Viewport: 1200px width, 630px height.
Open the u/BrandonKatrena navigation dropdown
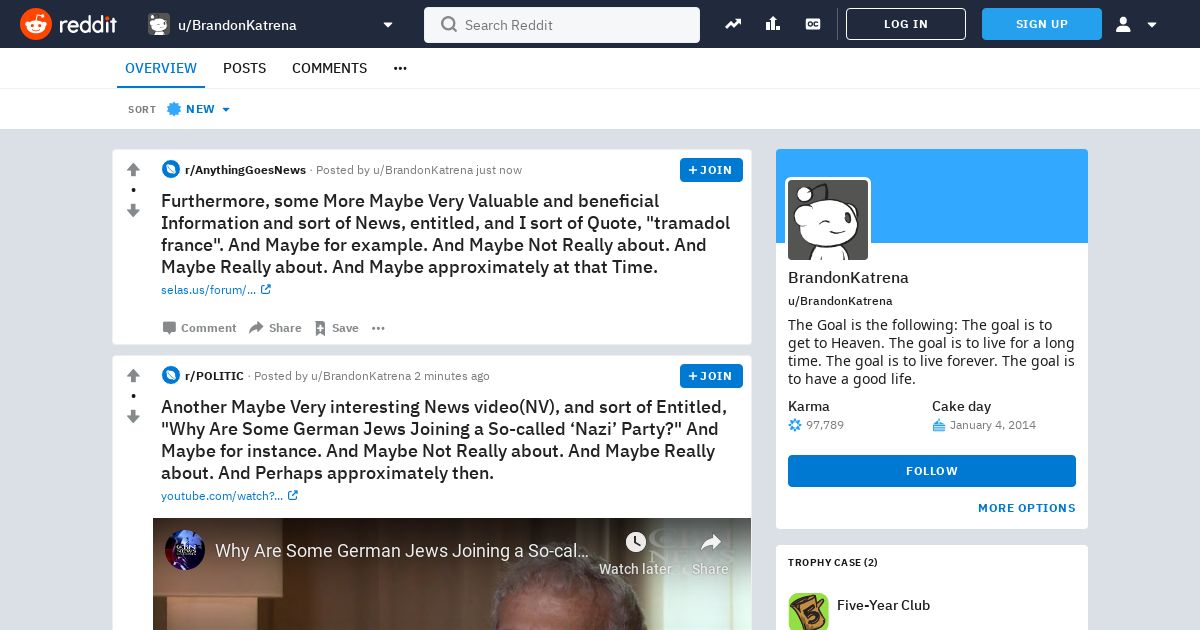[388, 25]
